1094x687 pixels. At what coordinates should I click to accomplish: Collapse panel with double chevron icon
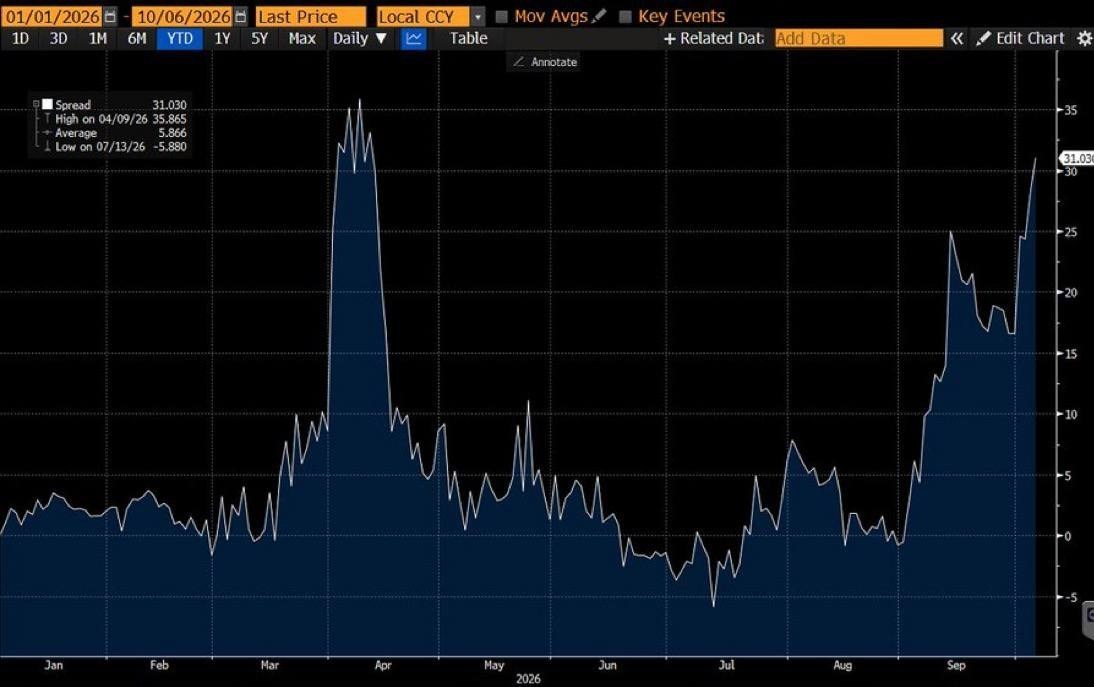[957, 38]
